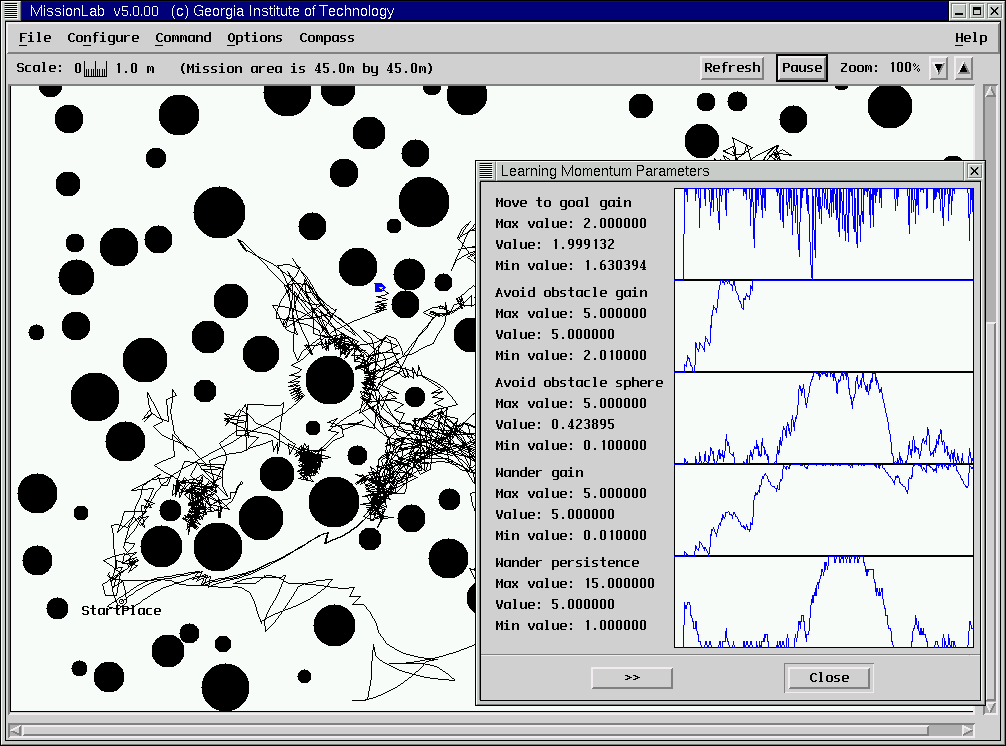The width and height of the screenshot is (1006, 746).
Task: Click the zoom in up-arrow button
Action: tap(963, 68)
